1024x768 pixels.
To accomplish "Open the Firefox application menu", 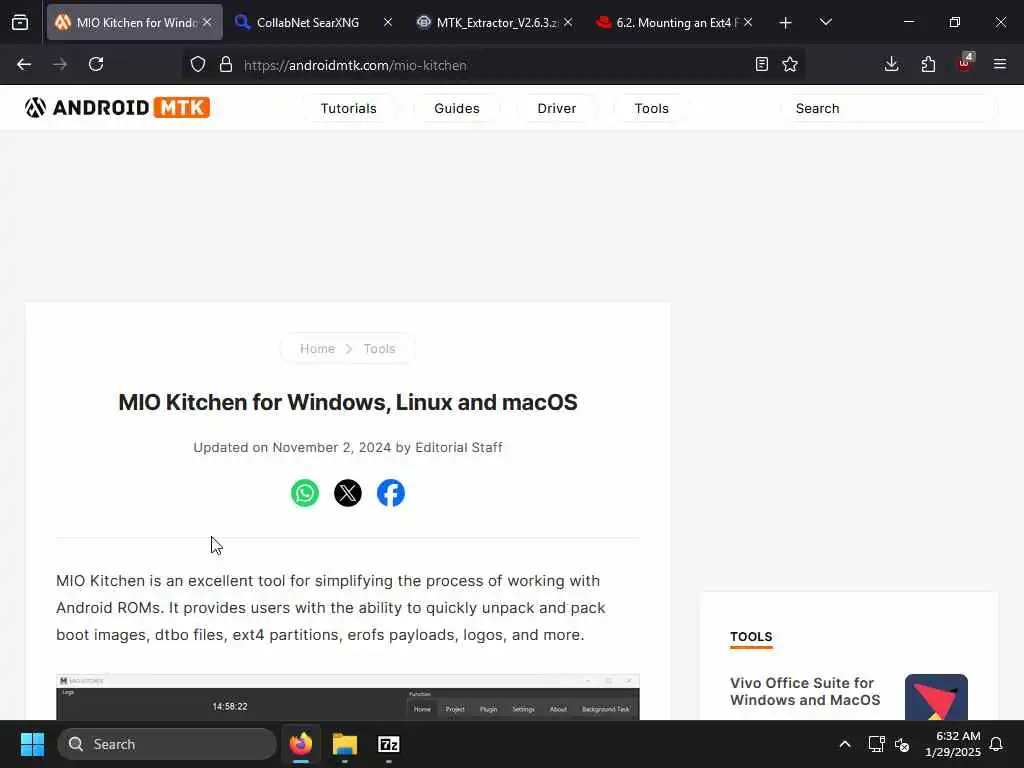I will pyautogui.click(x=1000, y=64).
